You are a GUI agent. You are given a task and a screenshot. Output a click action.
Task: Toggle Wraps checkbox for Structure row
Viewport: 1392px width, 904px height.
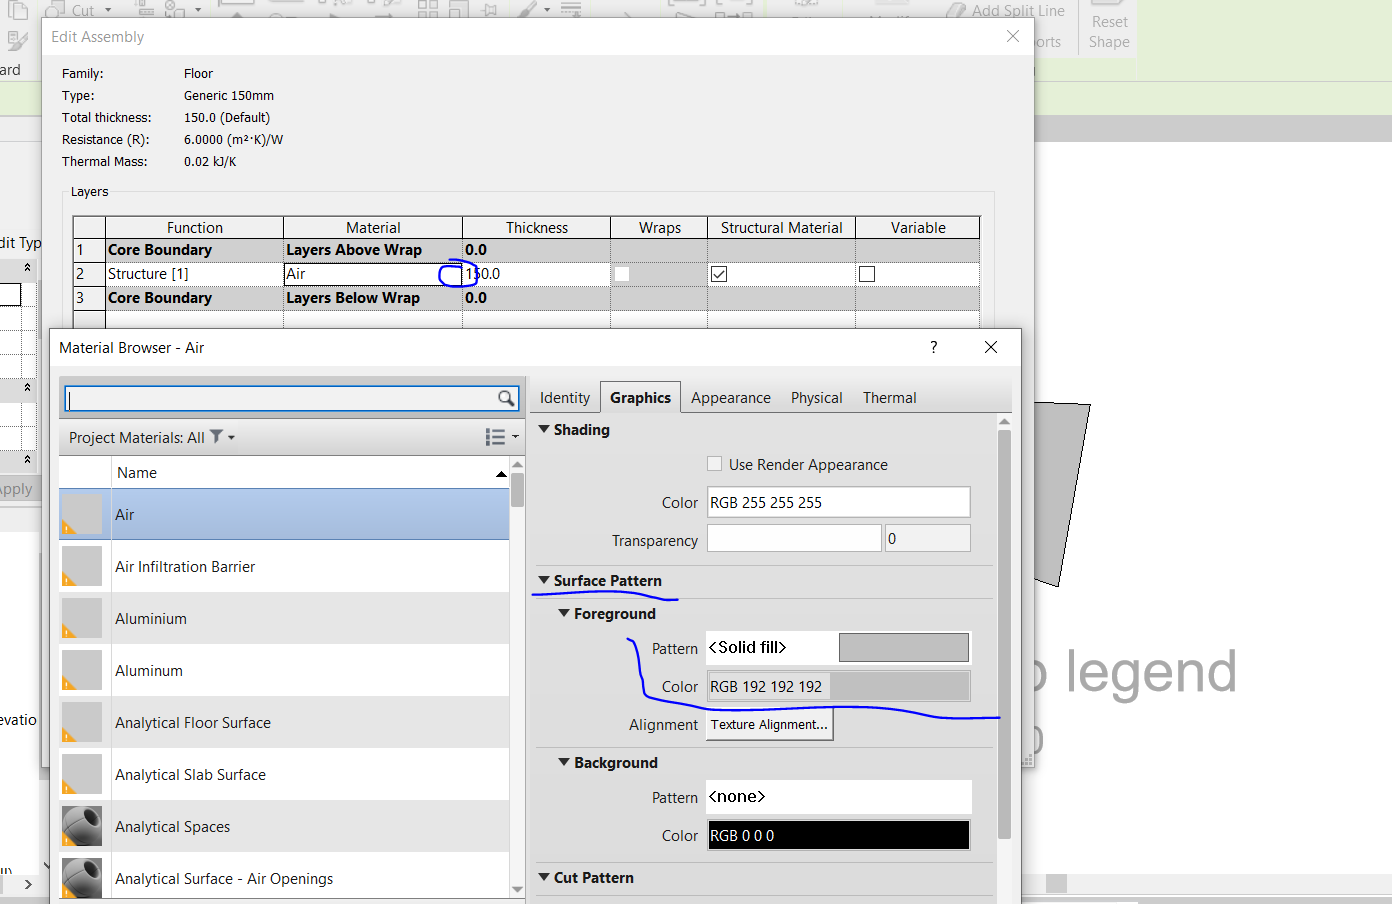(622, 274)
